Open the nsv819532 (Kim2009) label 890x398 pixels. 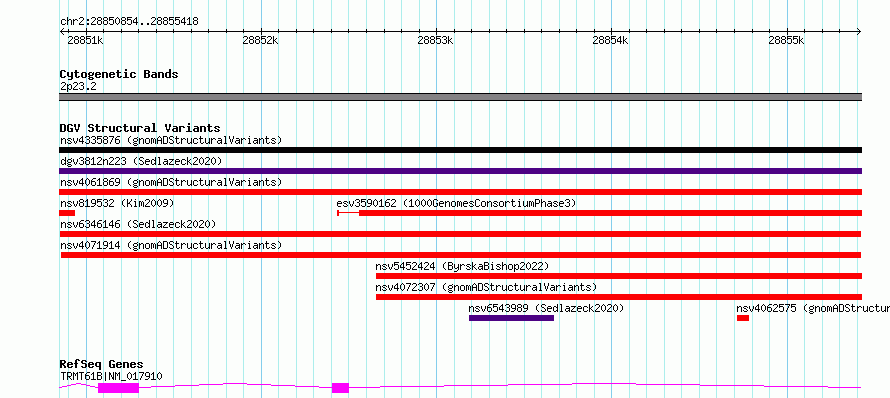tap(117, 203)
